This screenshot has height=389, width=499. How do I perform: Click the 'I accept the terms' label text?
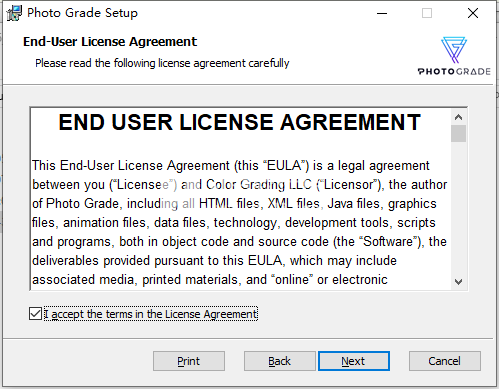(151, 314)
